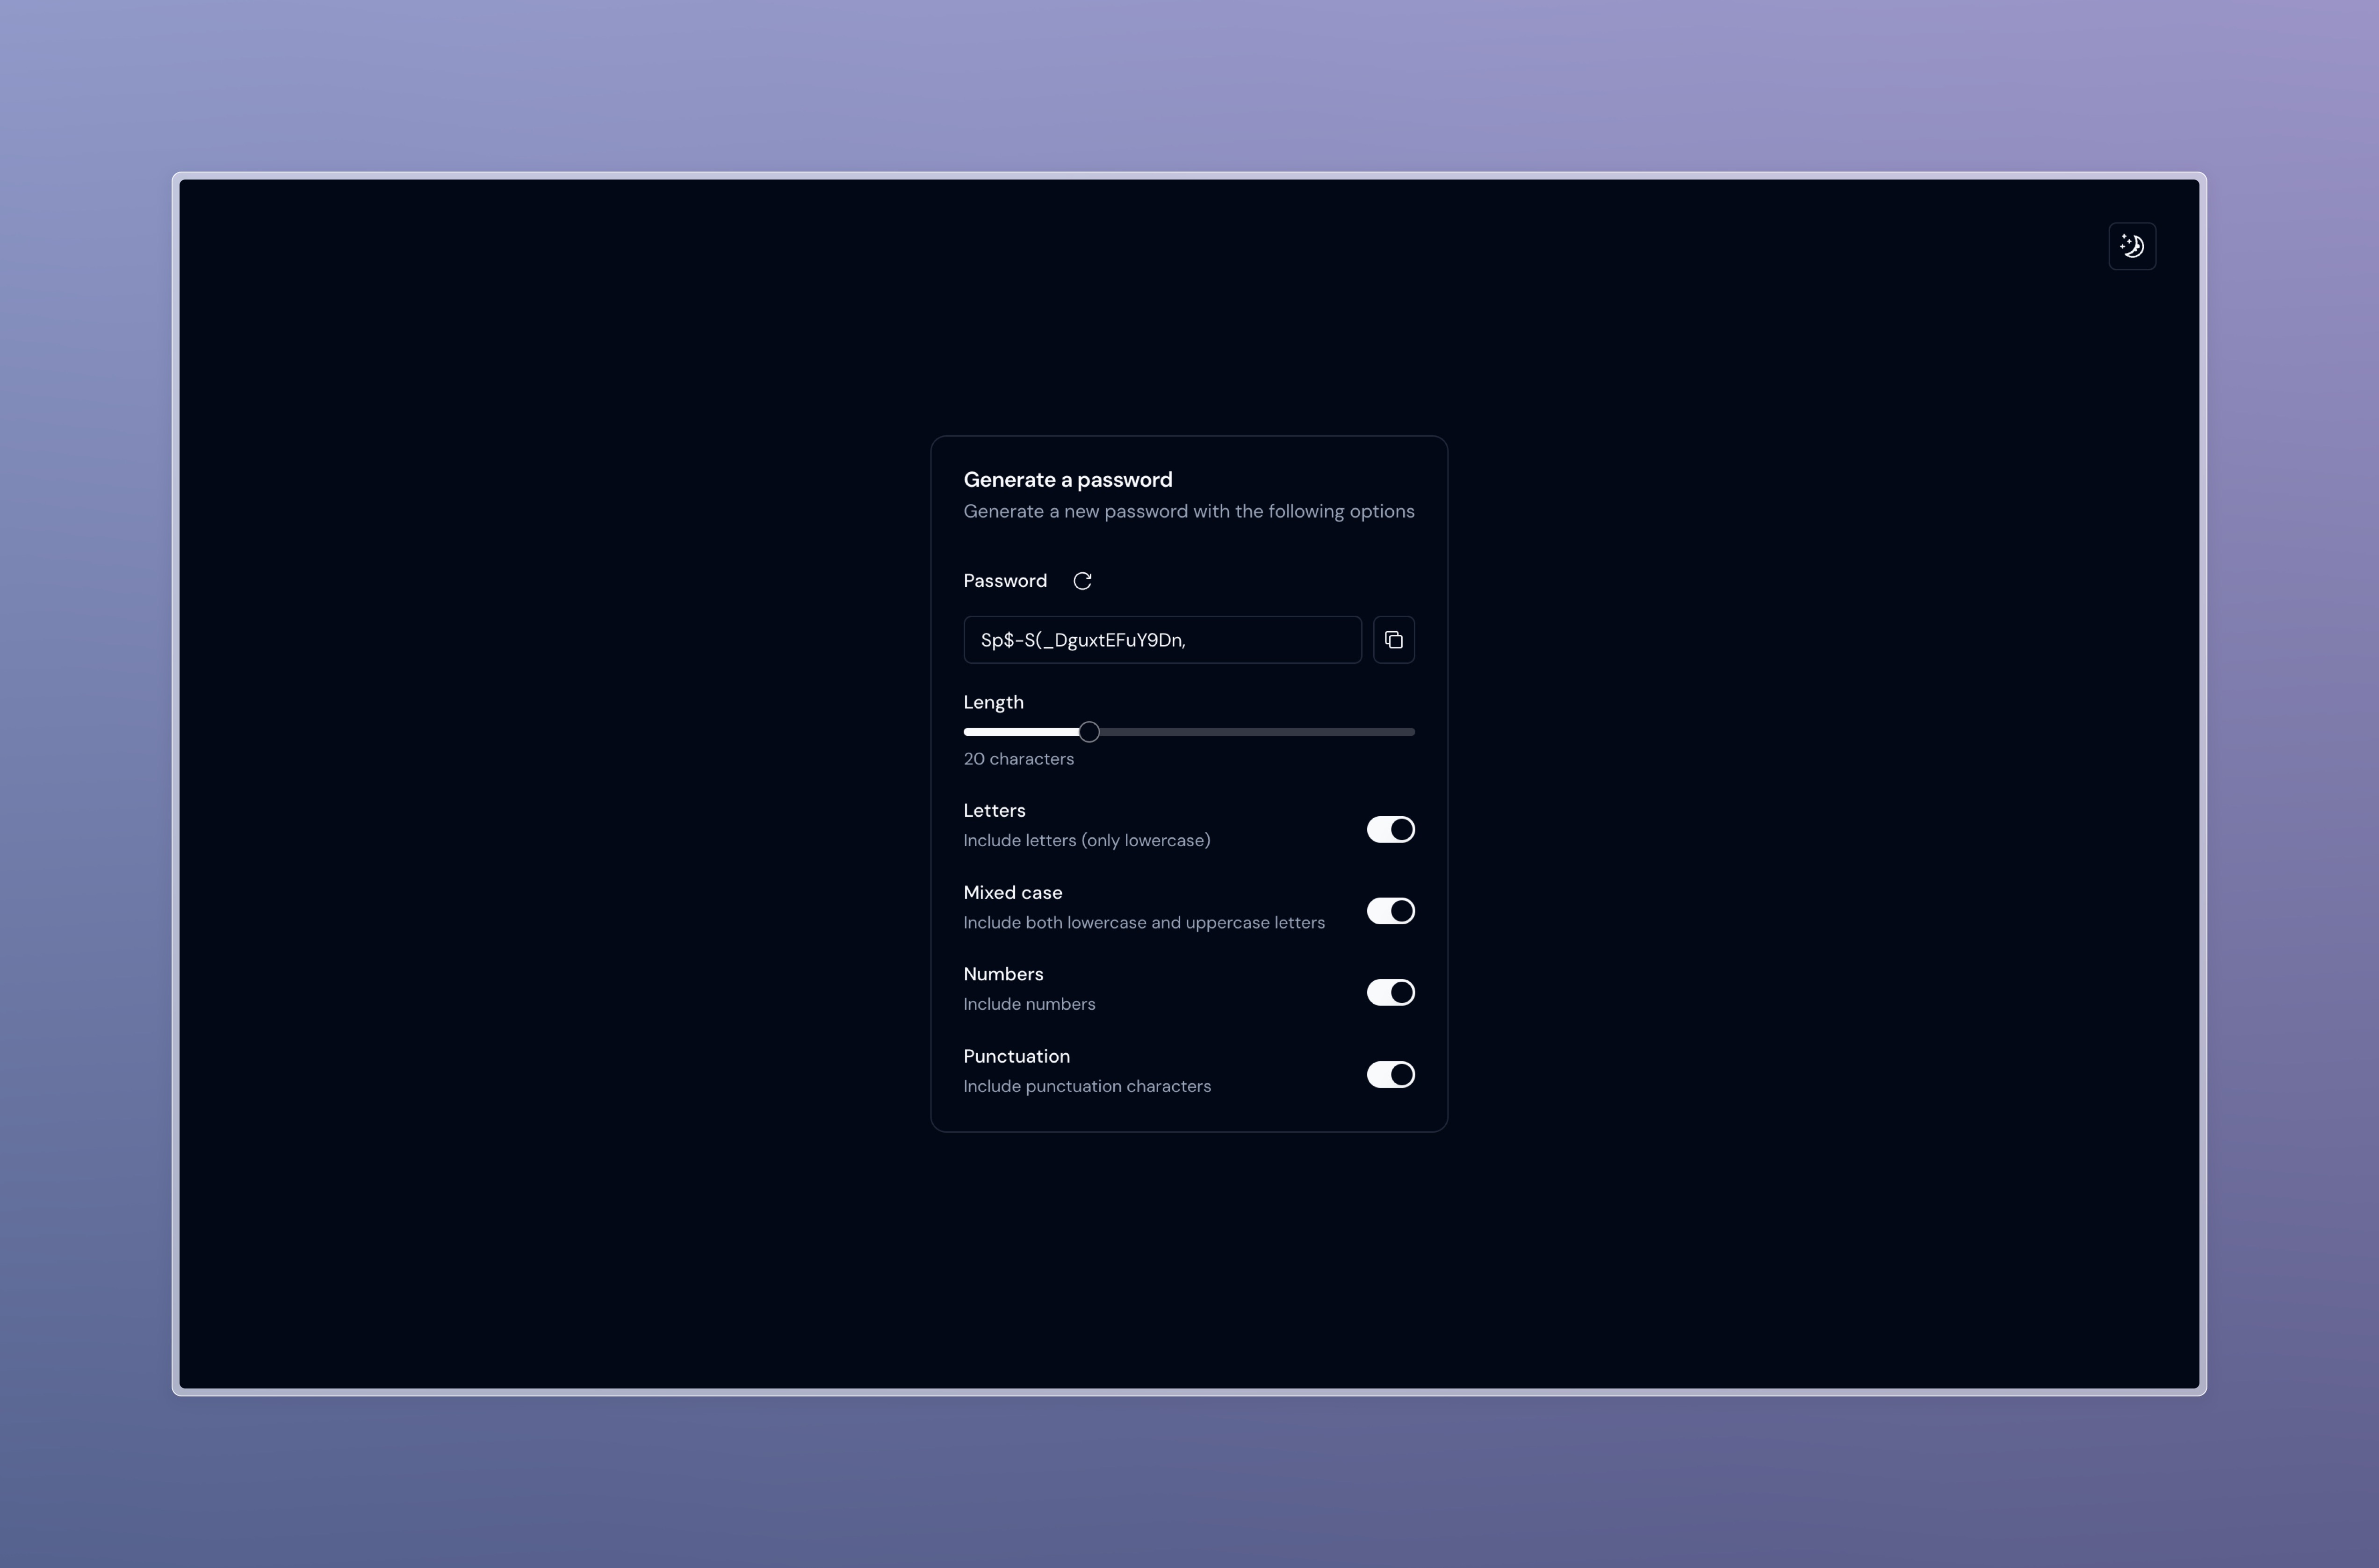Image resolution: width=2379 pixels, height=1568 pixels.
Task: Click the card subtitle about following options
Action: tap(1188, 511)
